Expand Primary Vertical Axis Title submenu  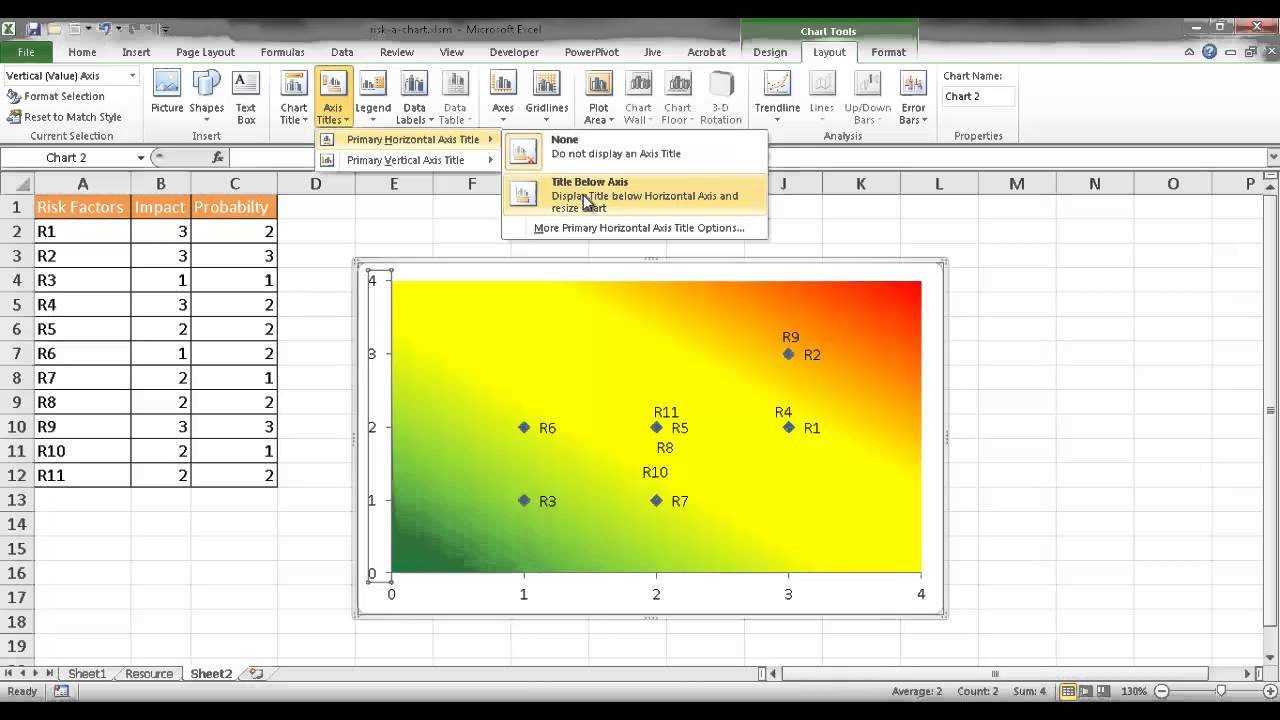tap(404, 160)
